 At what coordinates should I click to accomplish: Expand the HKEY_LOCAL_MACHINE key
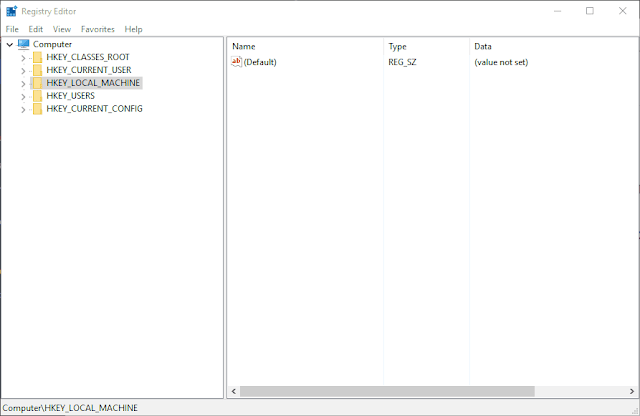click(x=23, y=84)
